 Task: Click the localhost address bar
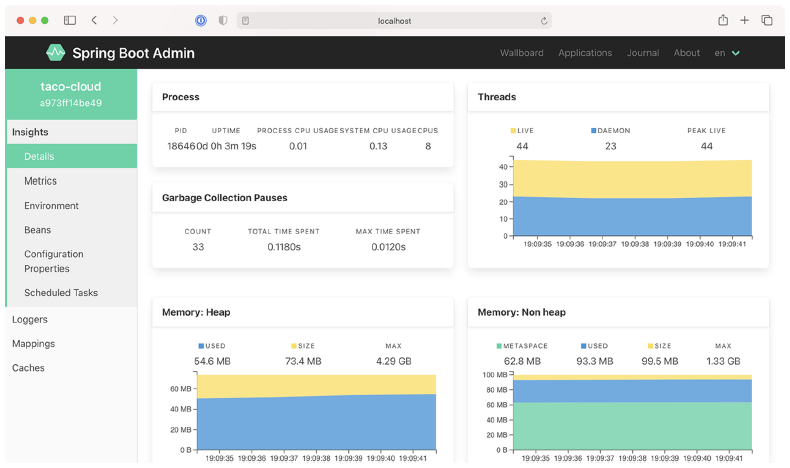394,20
